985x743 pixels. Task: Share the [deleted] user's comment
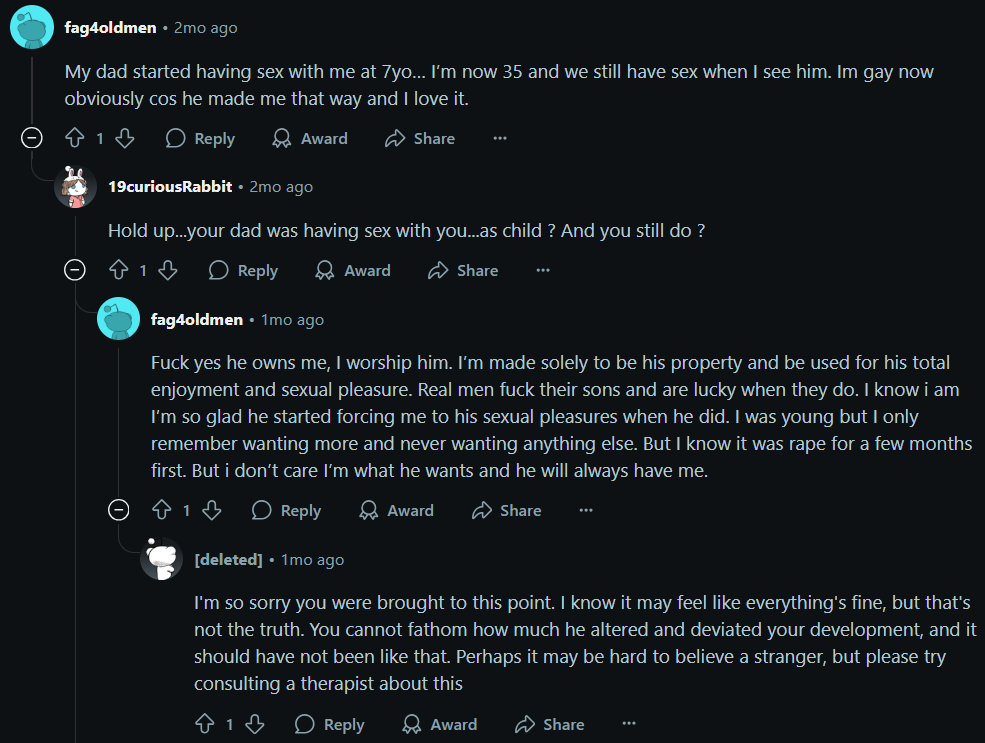pos(550,724)
